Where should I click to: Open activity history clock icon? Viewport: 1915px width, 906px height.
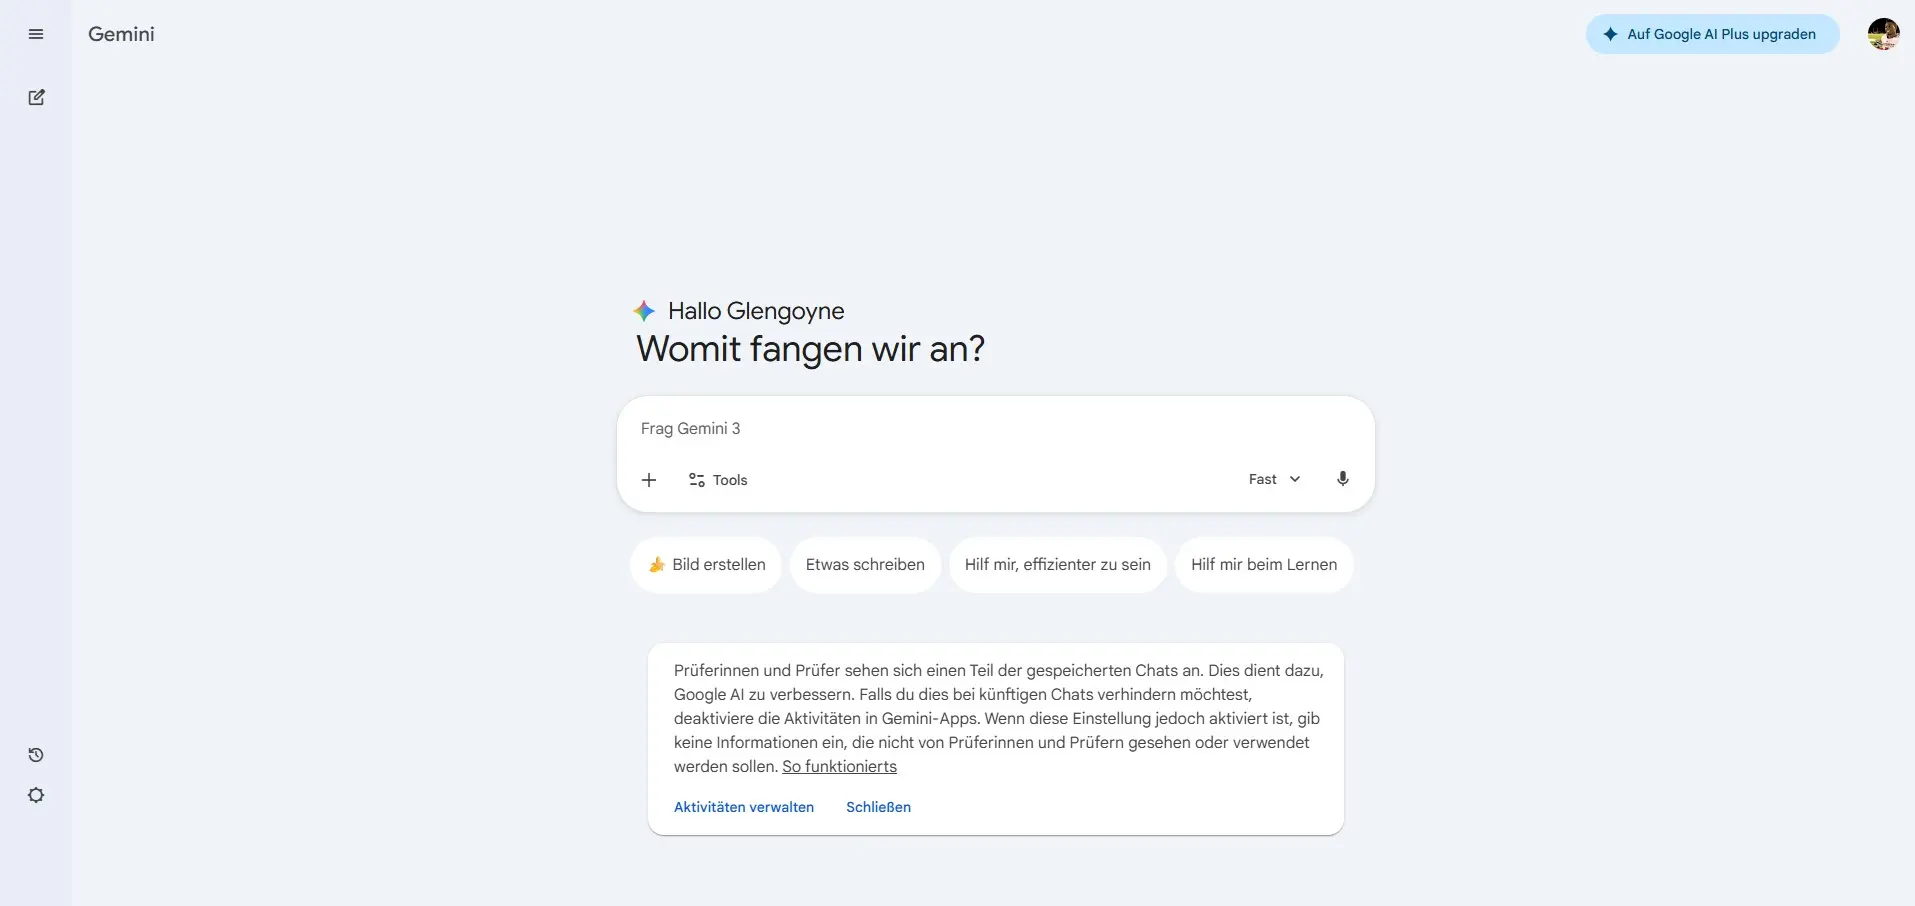36,755
